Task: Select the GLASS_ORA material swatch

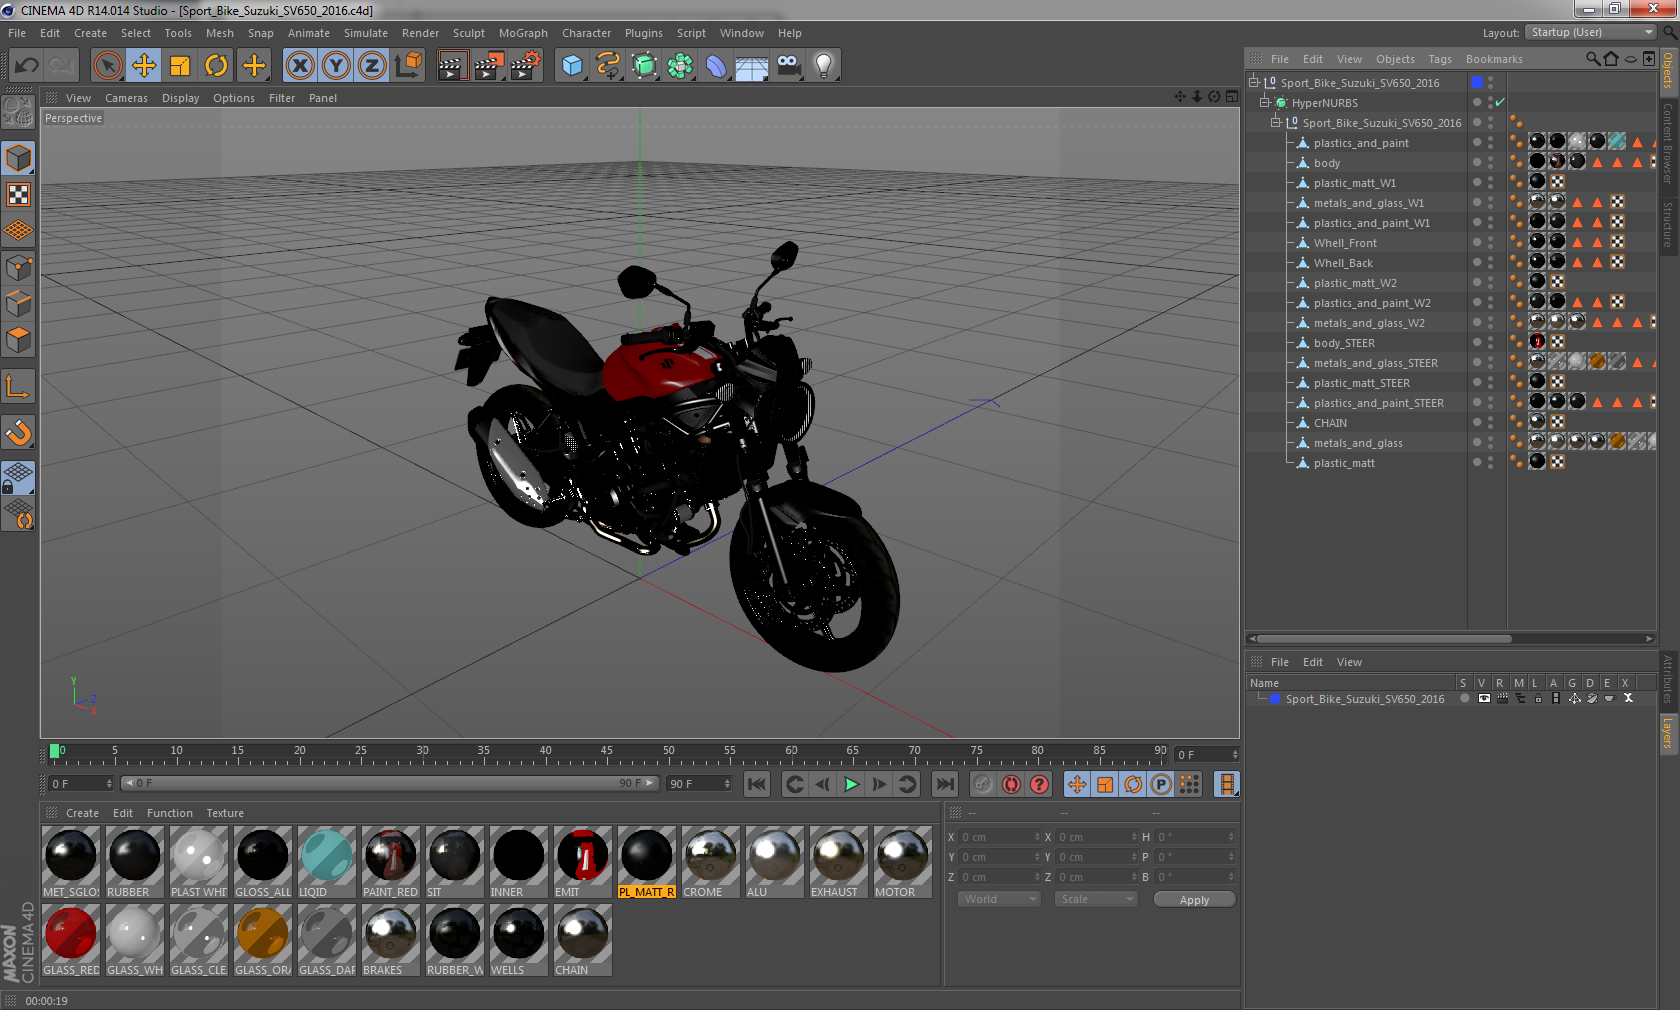Action: 263,940
